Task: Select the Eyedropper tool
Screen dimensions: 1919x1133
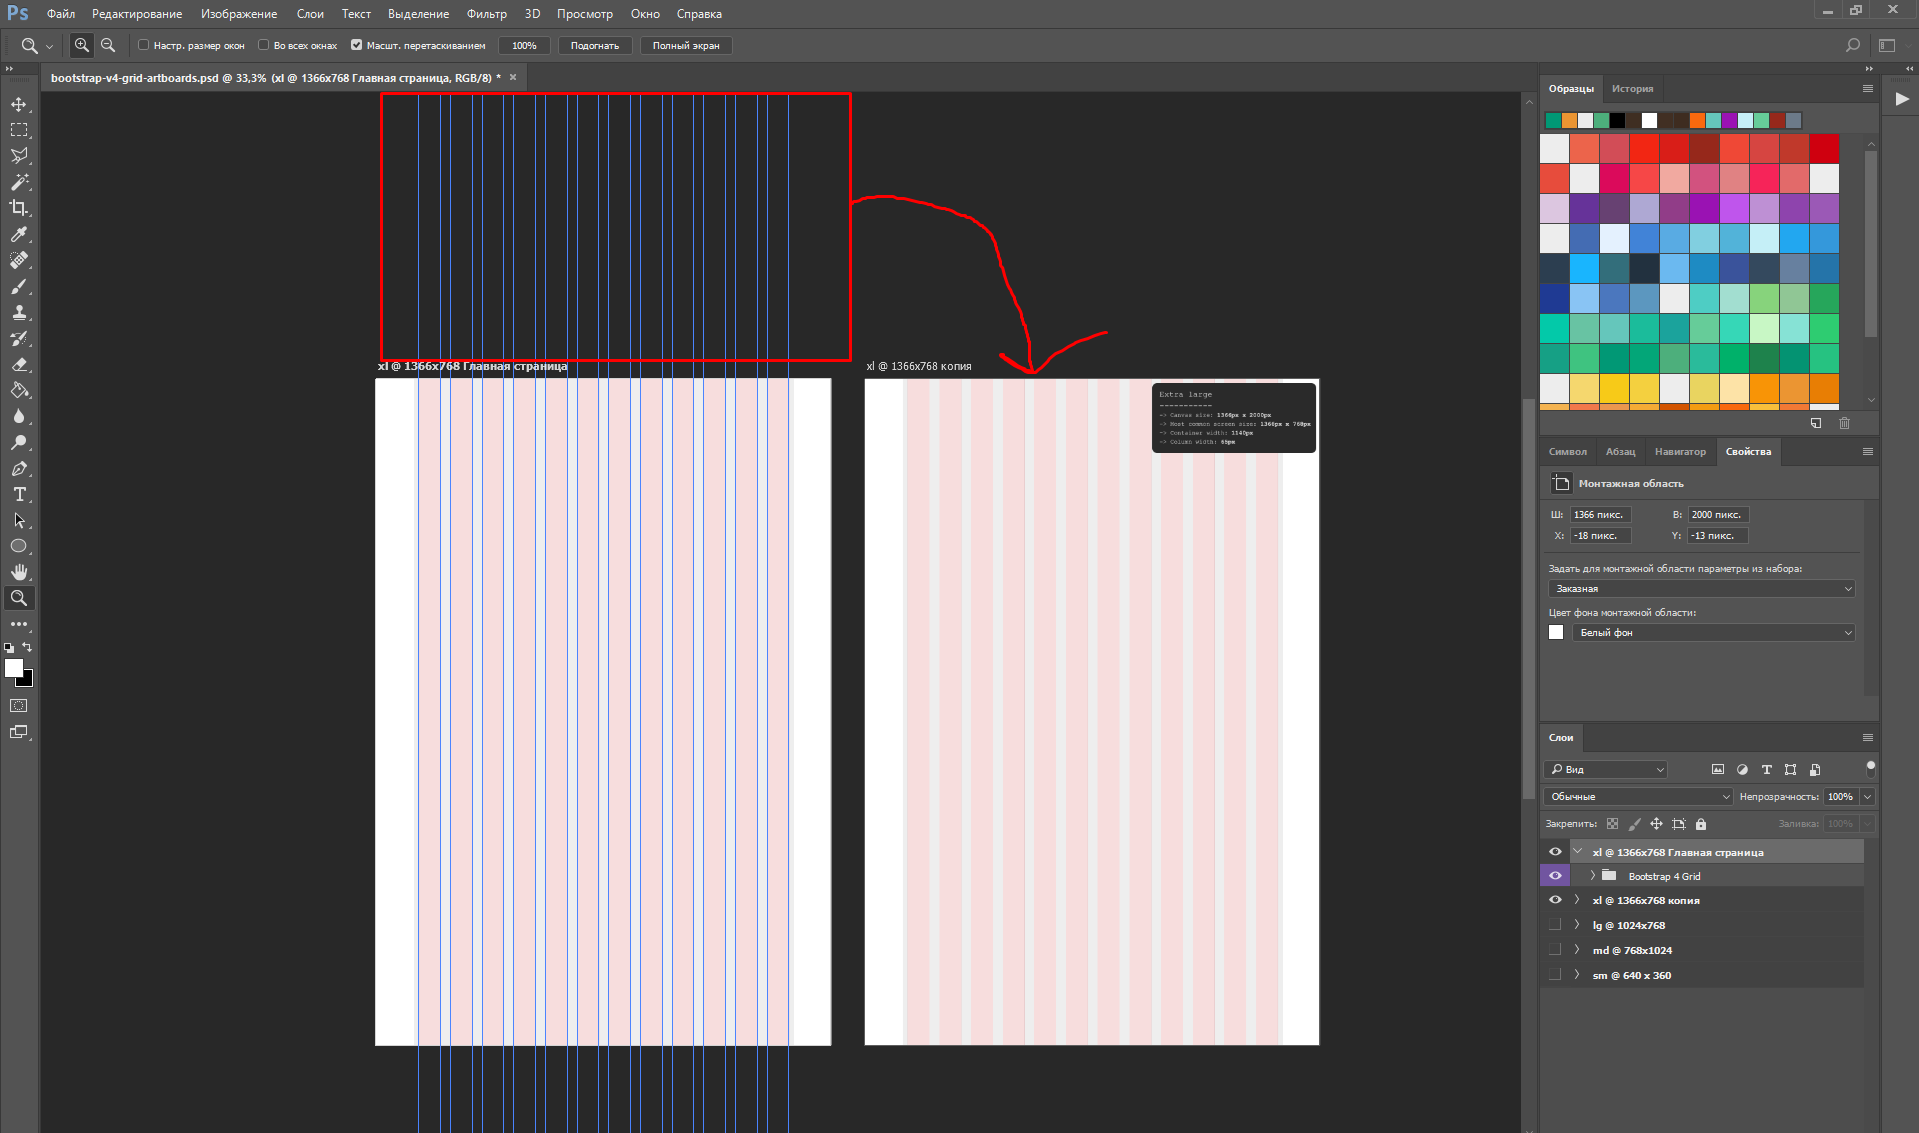Action: pyautogui.click(x=19, y=234)
